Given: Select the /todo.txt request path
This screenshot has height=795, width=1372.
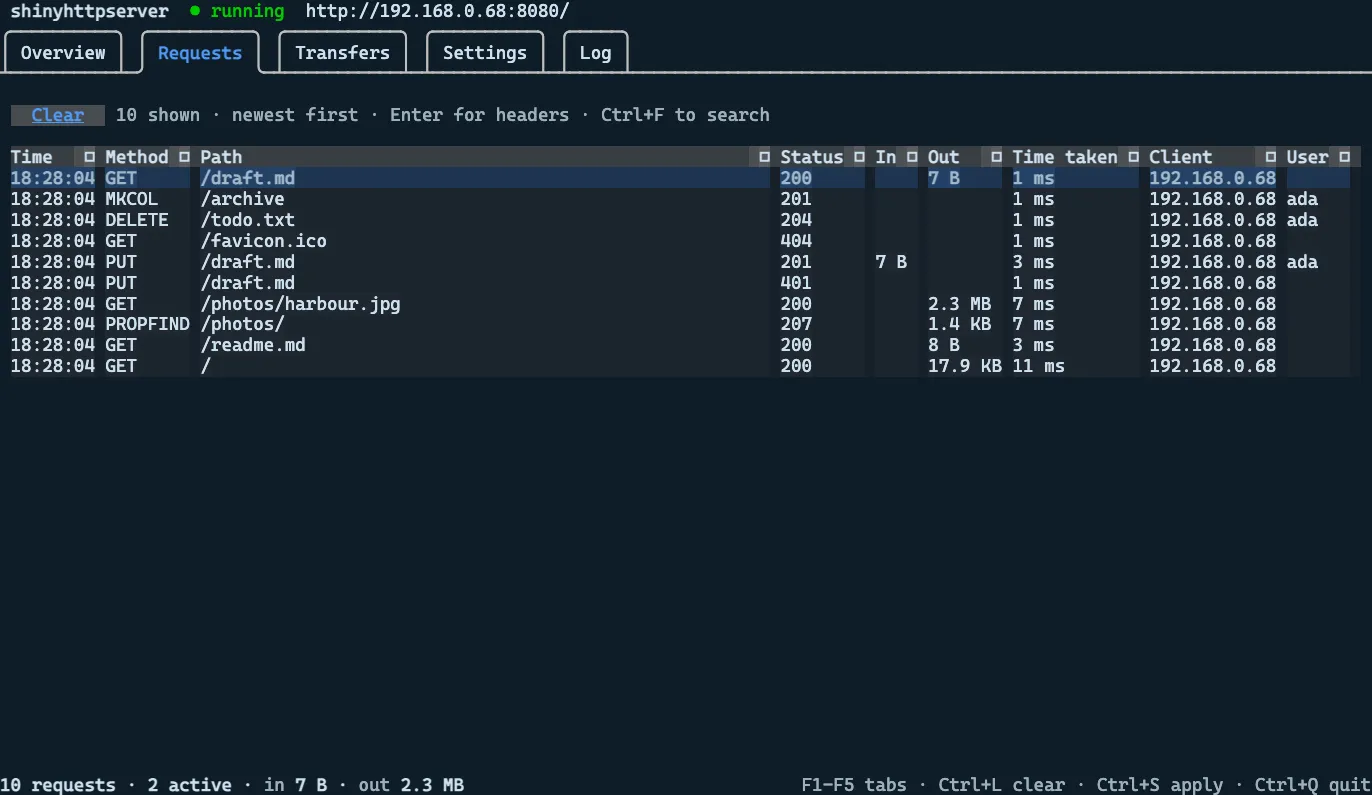Looking at the screenshot, I should click(x=248, y=220).
